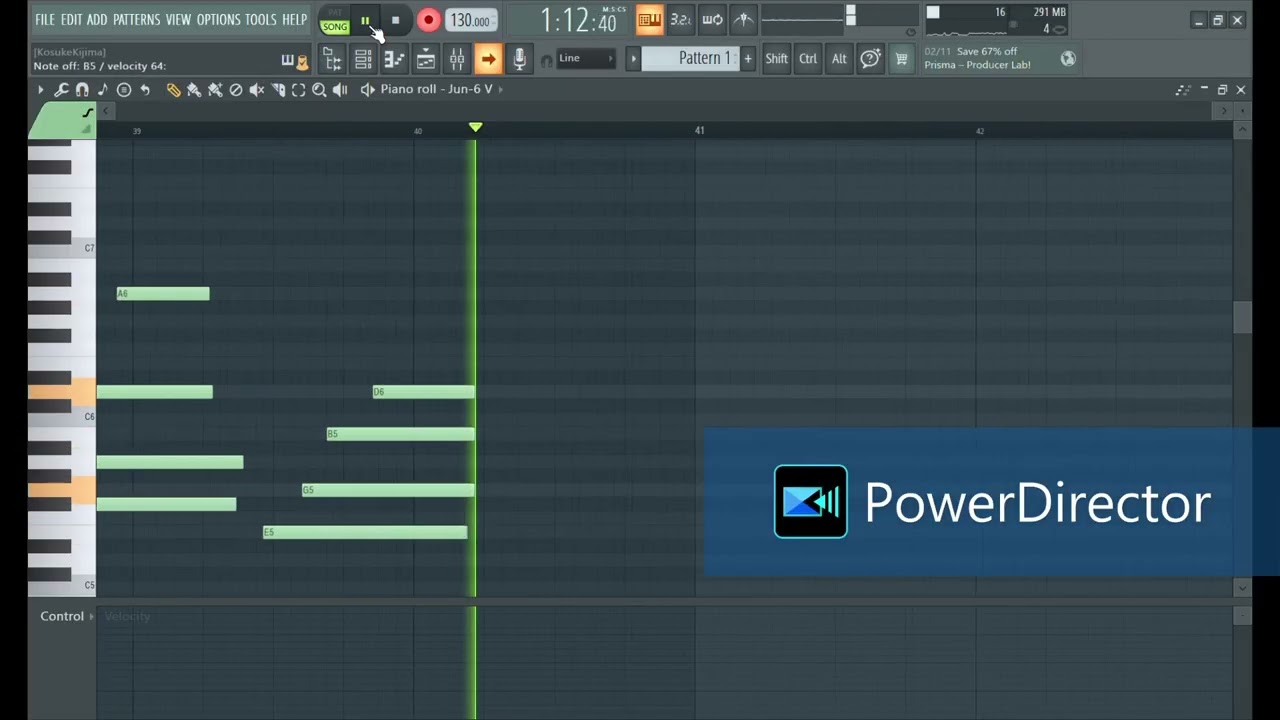Click the Ctrl modifier button
Viewport: 1280px width, 720px height.
(808, 59)
